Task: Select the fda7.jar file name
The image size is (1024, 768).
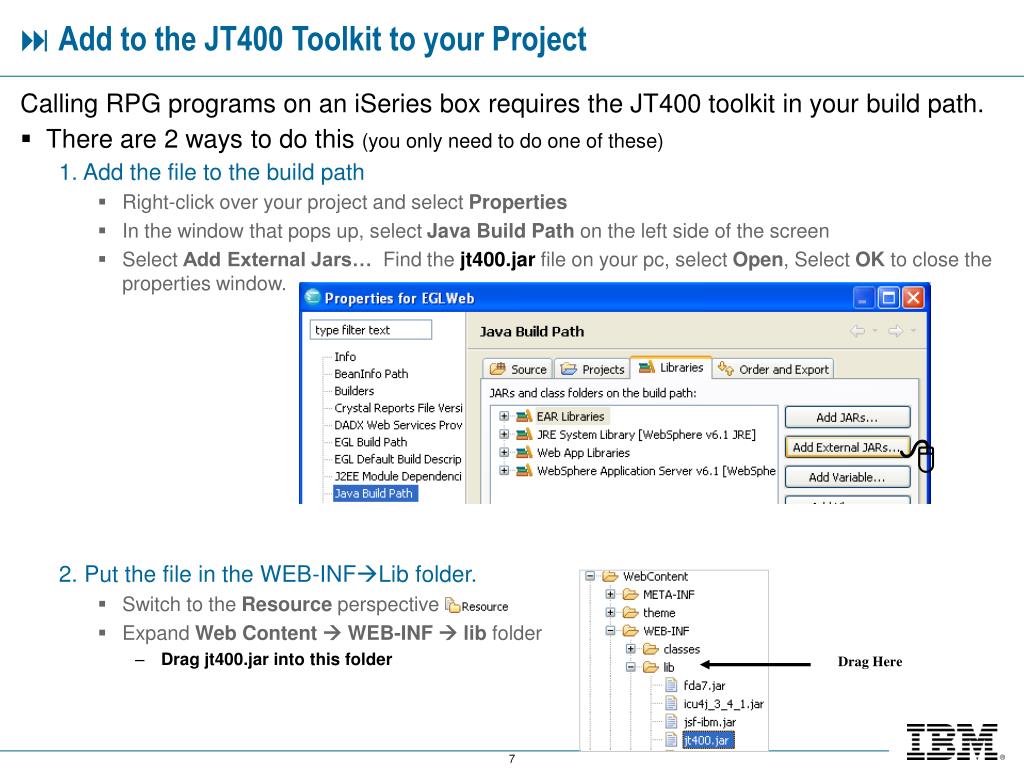Action: 704,685
